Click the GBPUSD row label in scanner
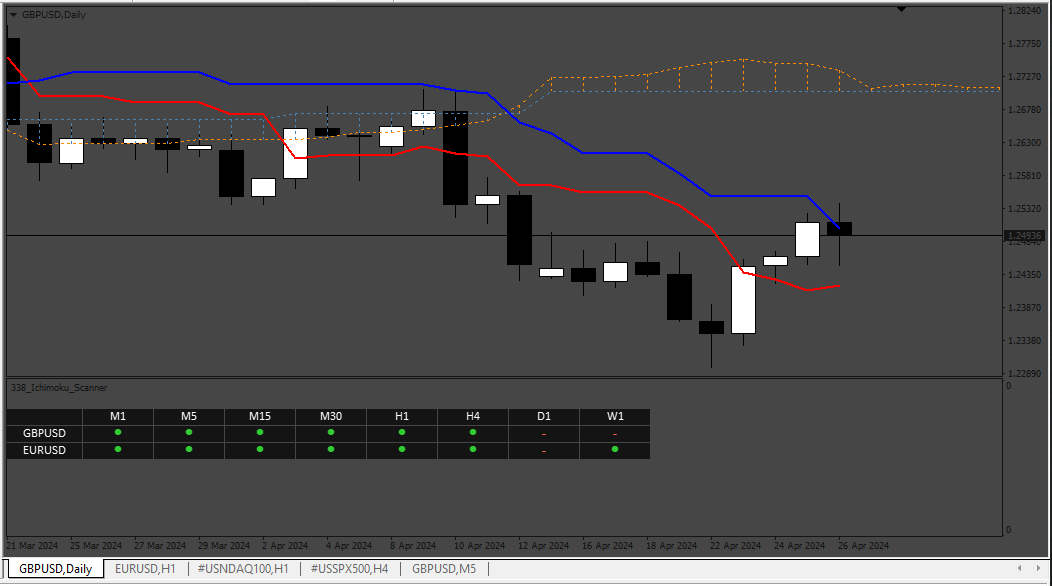Viewport: 1052px width, 586px height. [44, 434]
